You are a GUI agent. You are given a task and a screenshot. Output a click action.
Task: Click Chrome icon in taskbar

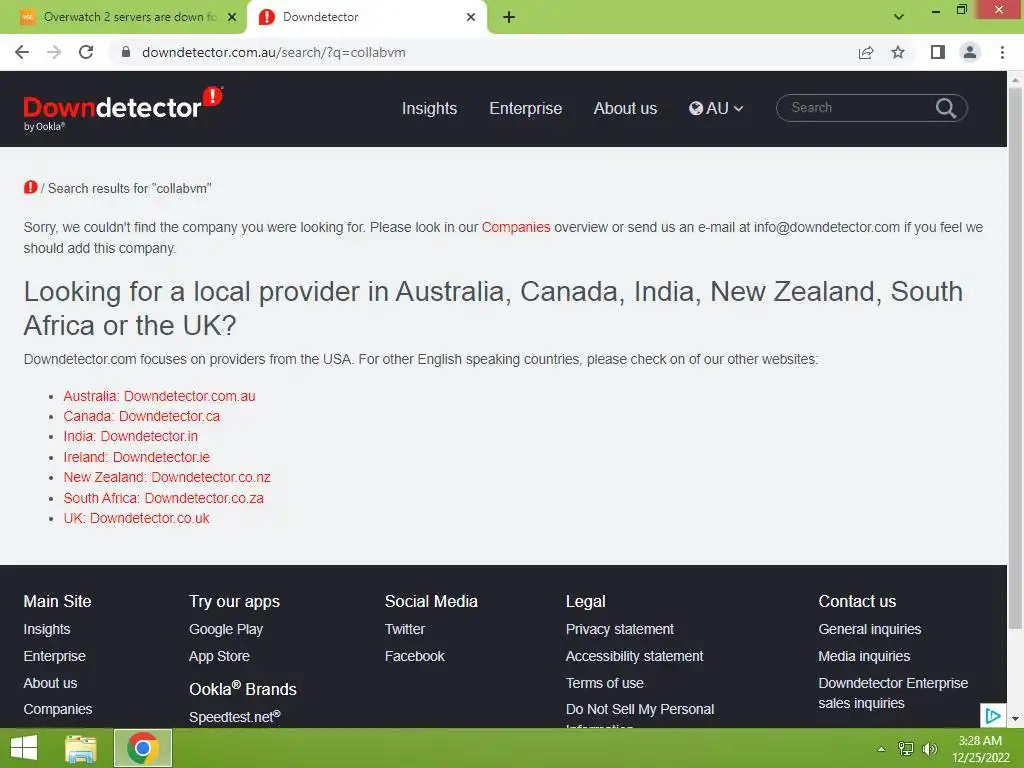143,748
